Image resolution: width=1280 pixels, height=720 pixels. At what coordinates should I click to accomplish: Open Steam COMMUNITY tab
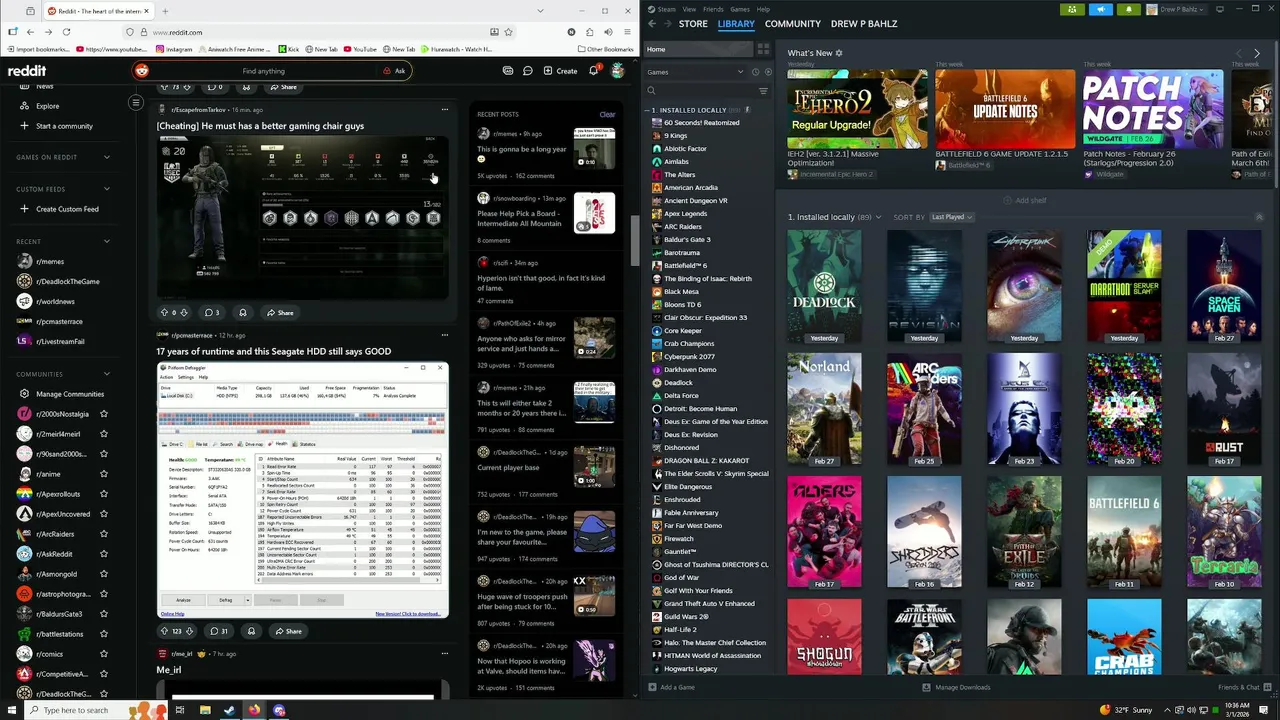pyautogui.click(x=793, y=24)
